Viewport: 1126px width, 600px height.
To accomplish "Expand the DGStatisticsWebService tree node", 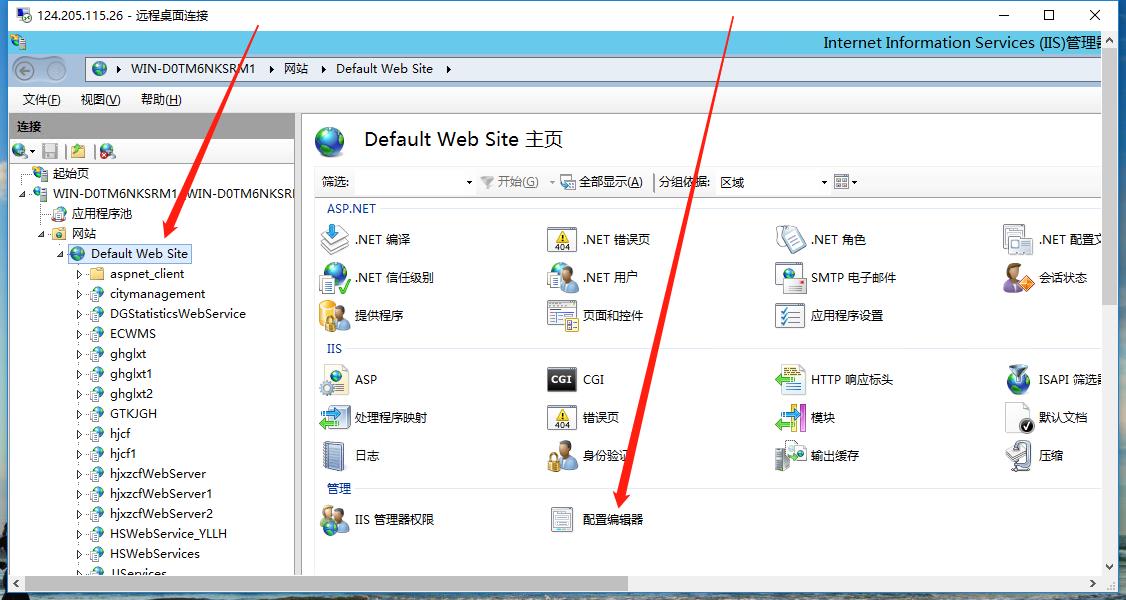I will pos(80,314).
